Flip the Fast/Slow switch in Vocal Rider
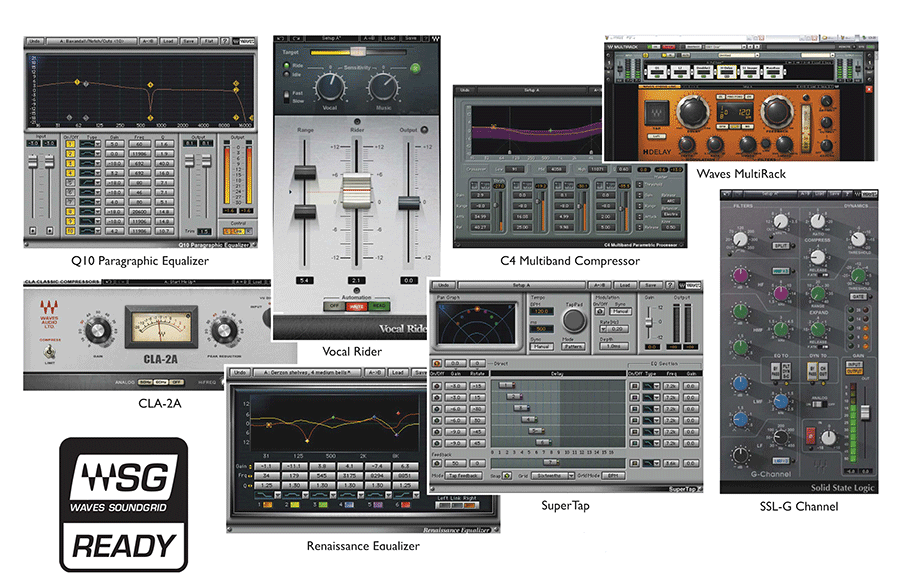The image size is (900, 582). point(286,96)
